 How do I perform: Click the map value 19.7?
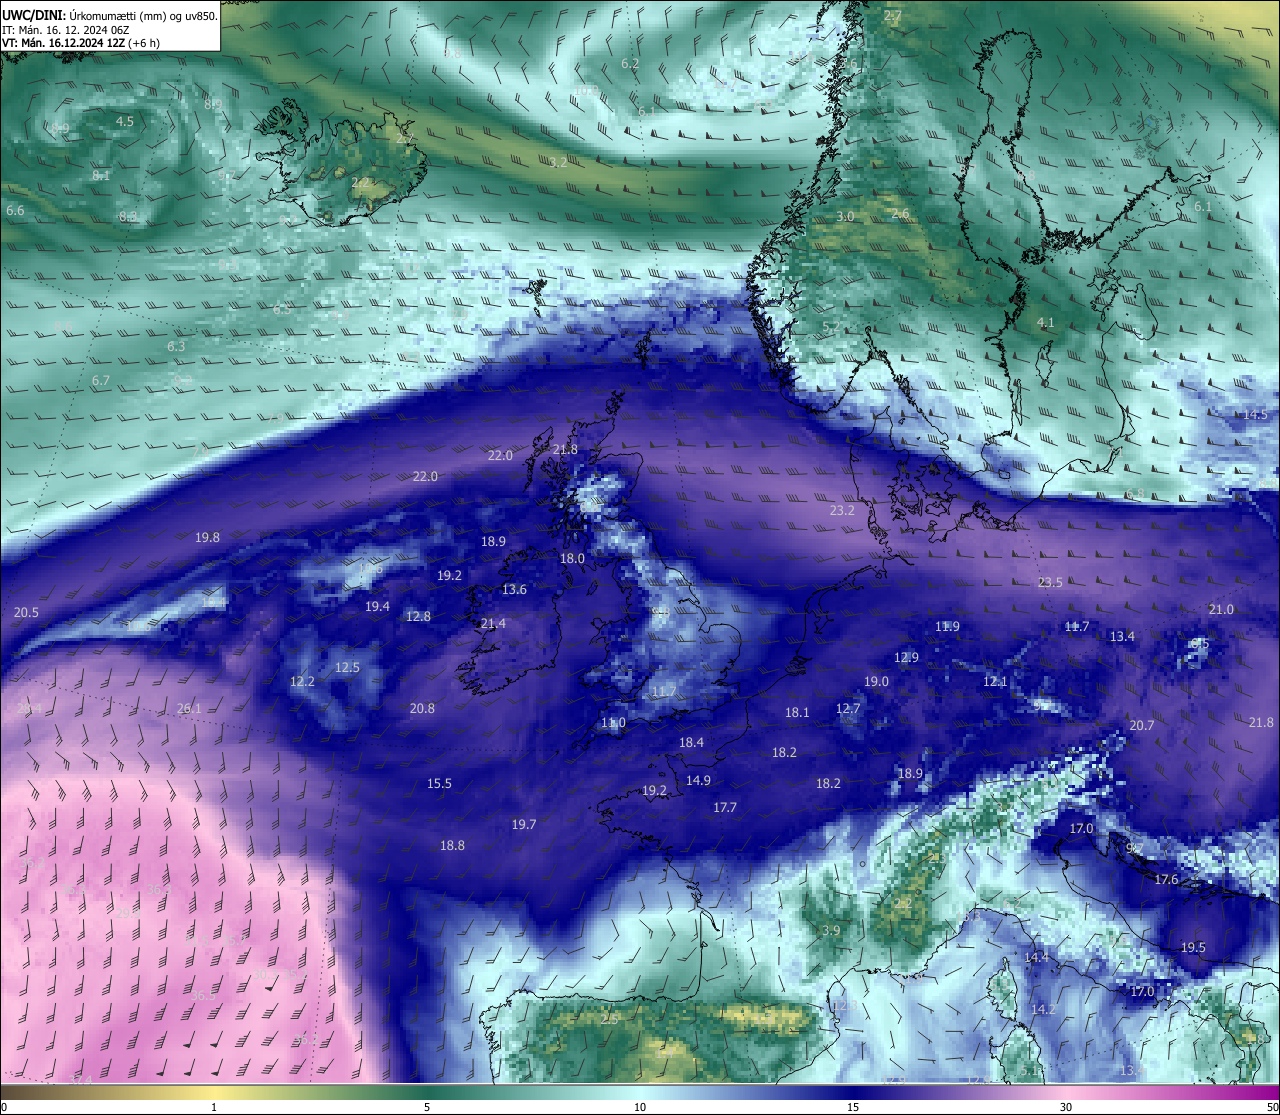point(524,824)
